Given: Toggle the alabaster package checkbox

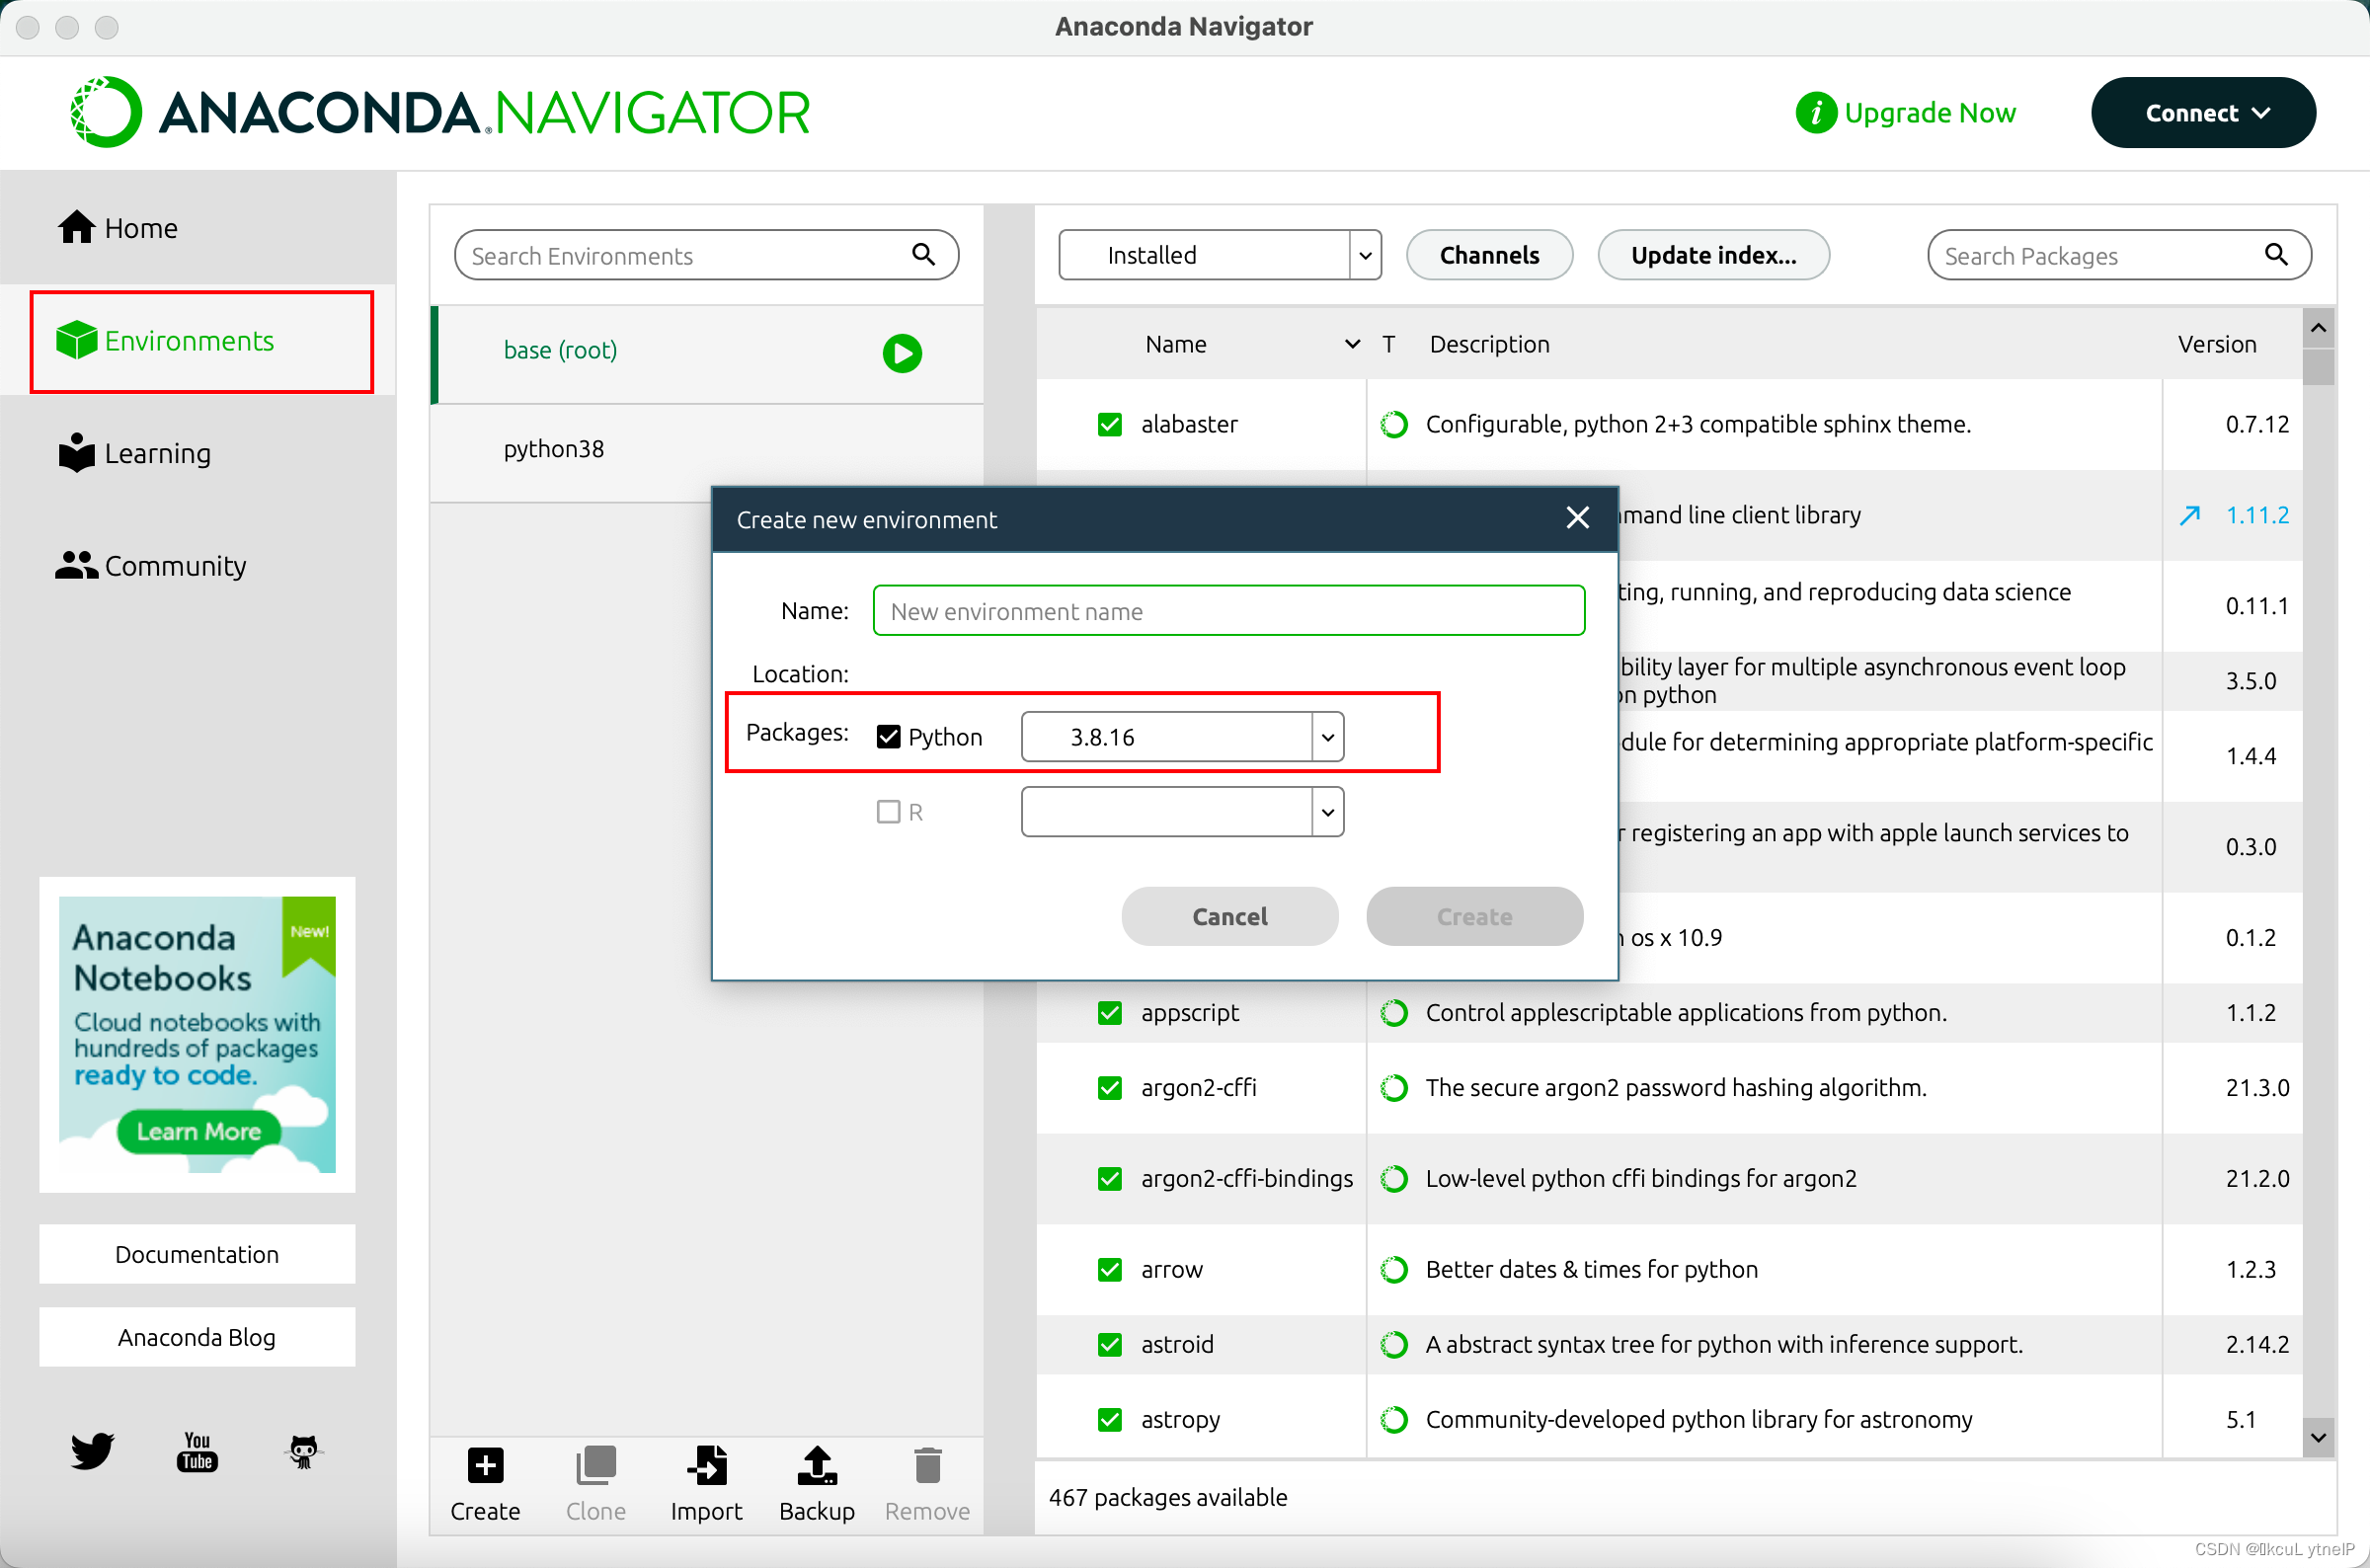Looking at the screenshot, I should tap(1109, 424).
